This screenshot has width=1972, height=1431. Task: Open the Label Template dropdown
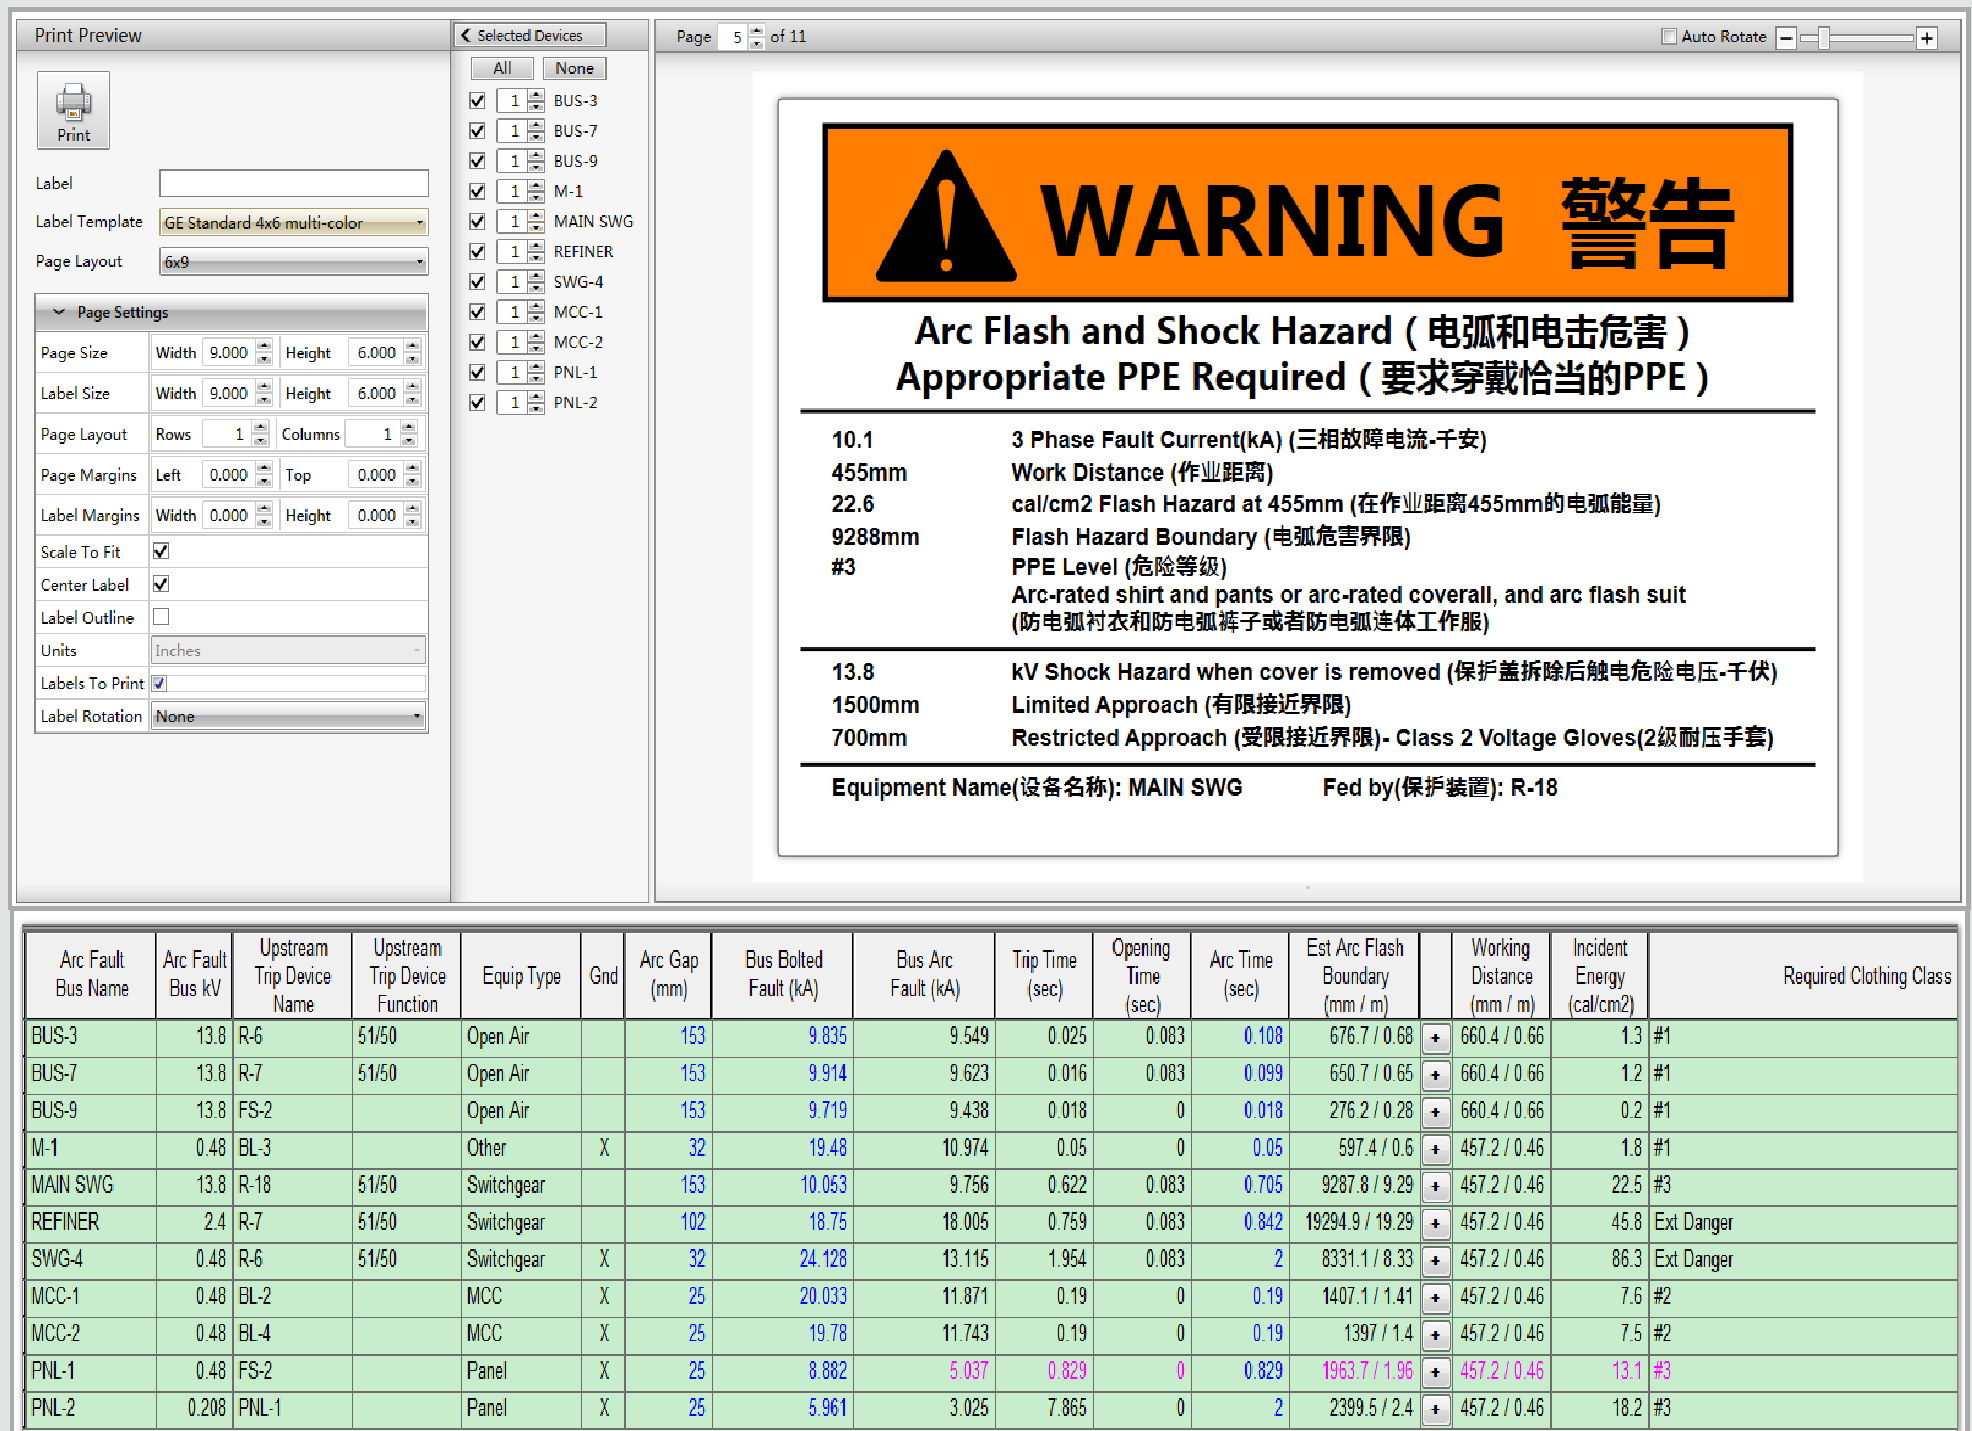[293, 222]
